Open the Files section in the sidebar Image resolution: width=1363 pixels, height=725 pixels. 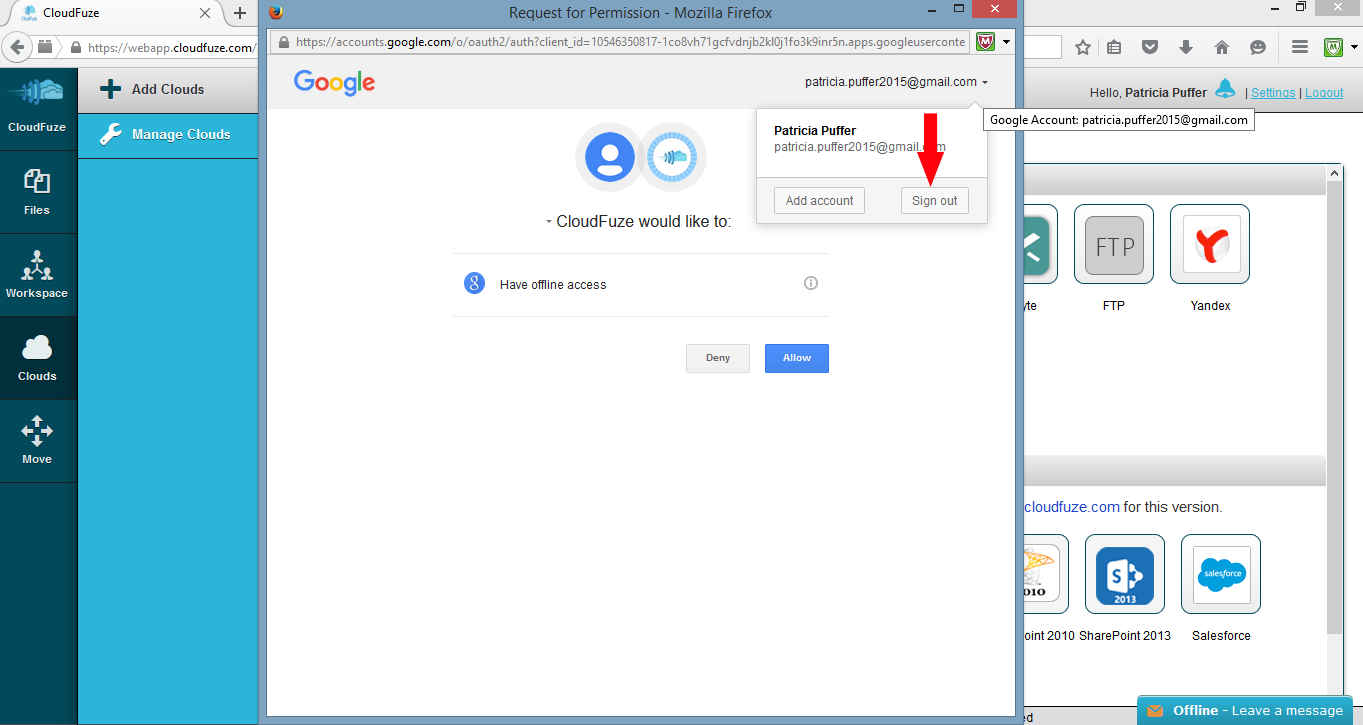coord(37,192)
